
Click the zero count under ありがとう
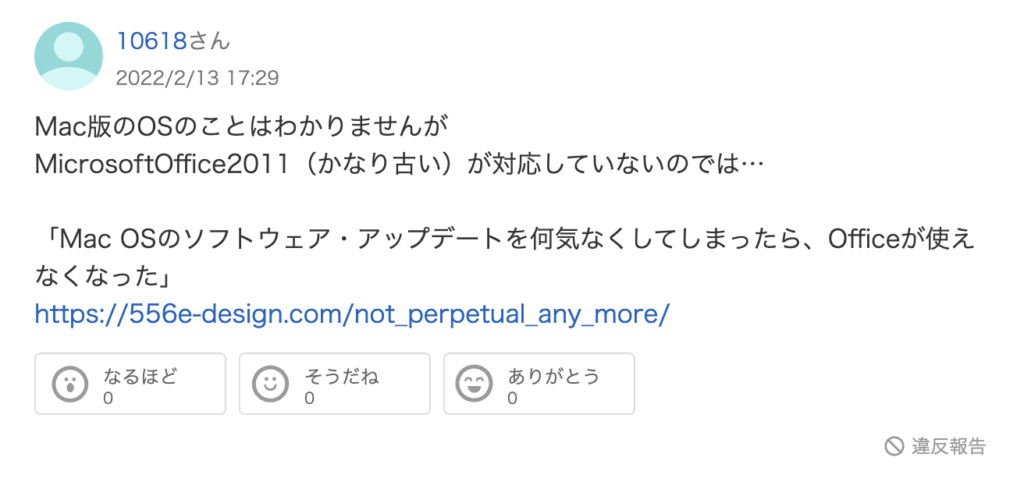(x=513, y=398)
